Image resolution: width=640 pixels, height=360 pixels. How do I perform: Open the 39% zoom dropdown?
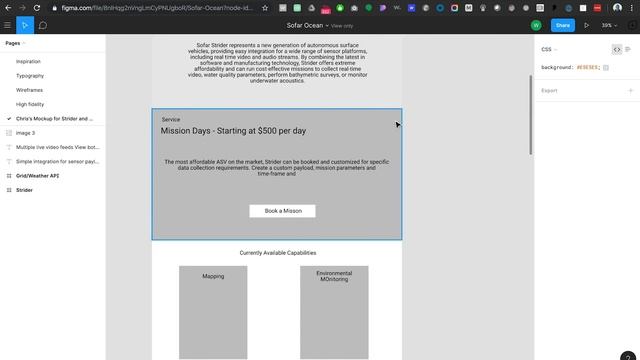click(x=609, y=25)
